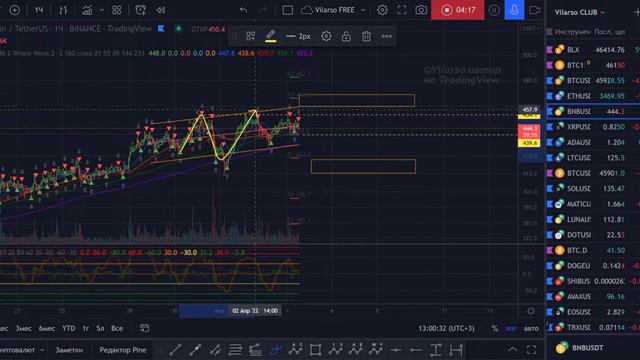
Task: Stop the recording at 04:17
Action: click(x=458, y=10)
